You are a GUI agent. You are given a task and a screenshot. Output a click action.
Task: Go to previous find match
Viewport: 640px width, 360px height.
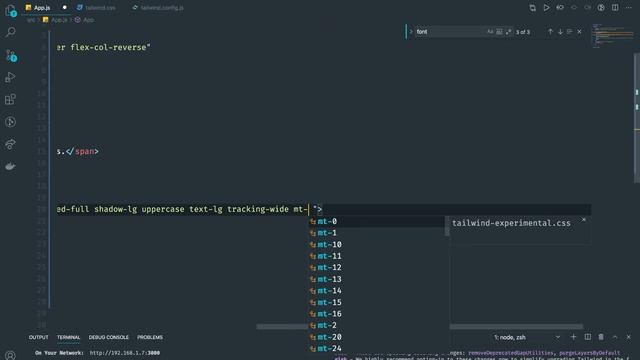[x=550, y=32]
